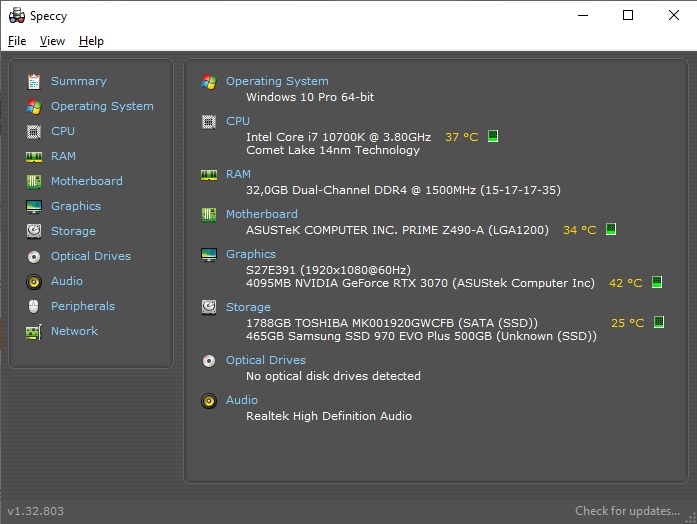
Task: Click the RAM icon in main panel
Action: tap(209, 175)
